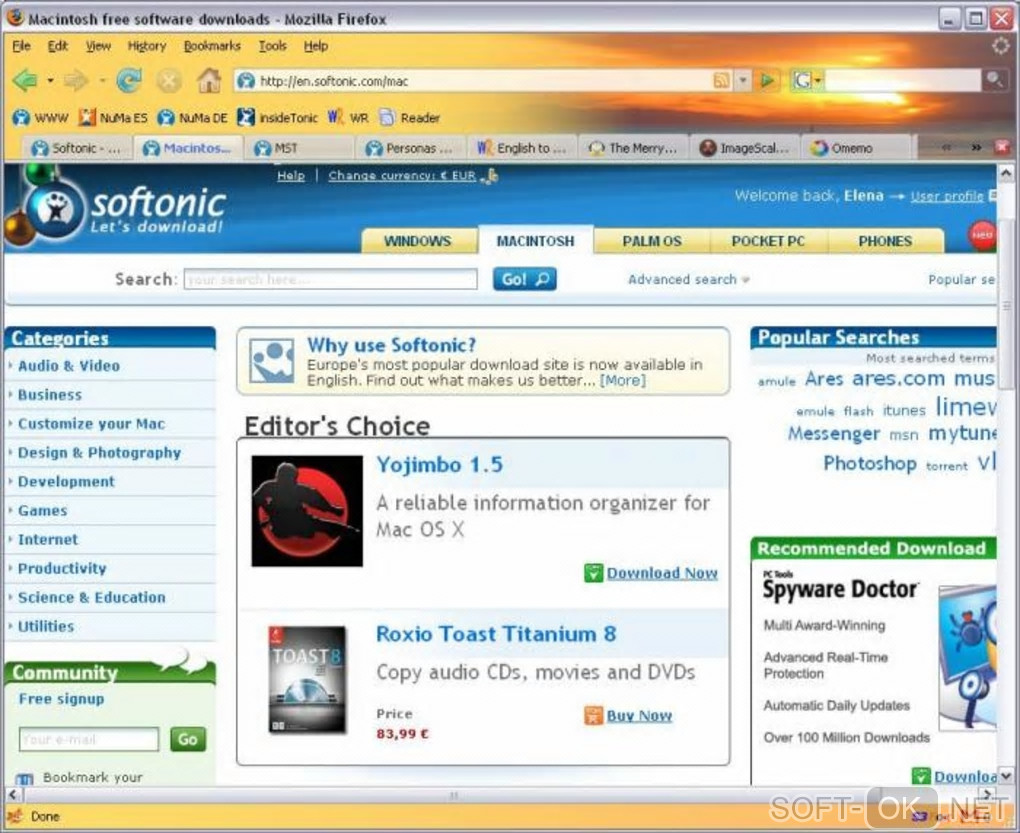Click the URL address bar

(485, 81)
